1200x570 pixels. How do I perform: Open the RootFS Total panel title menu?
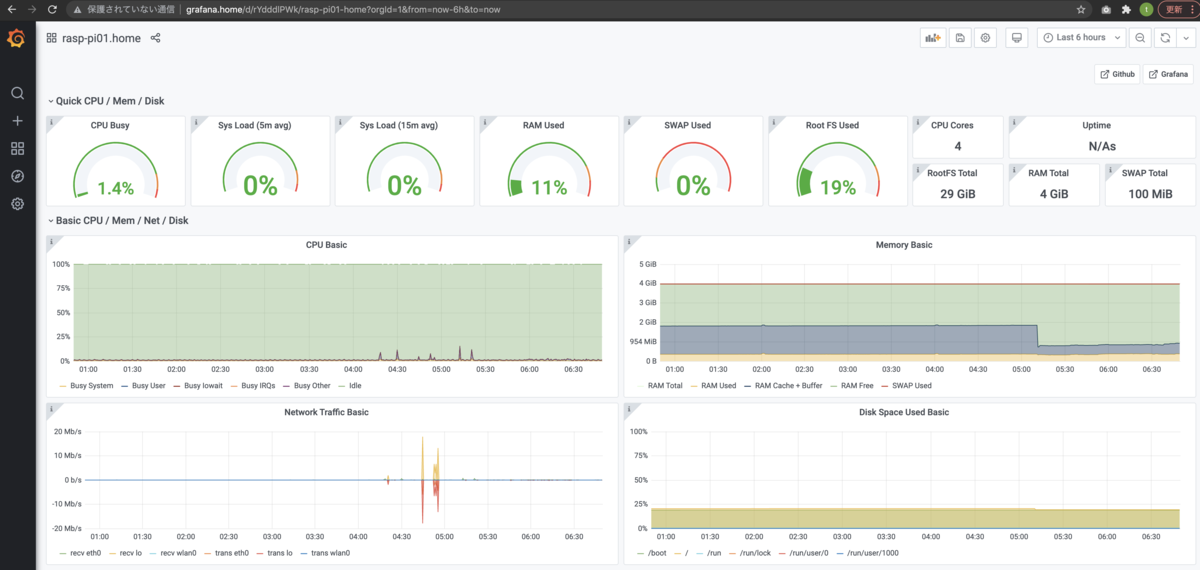[x=952, y=173]
